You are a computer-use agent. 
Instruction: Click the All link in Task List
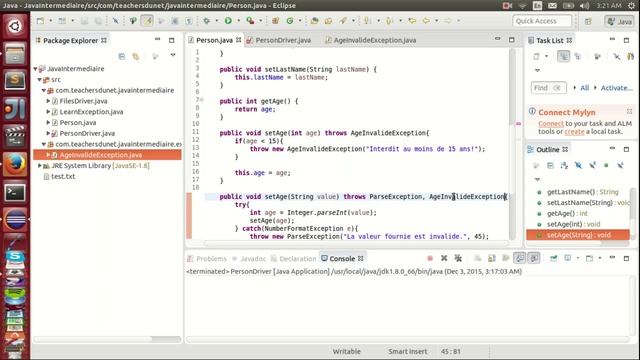click(x=584, y=88)
